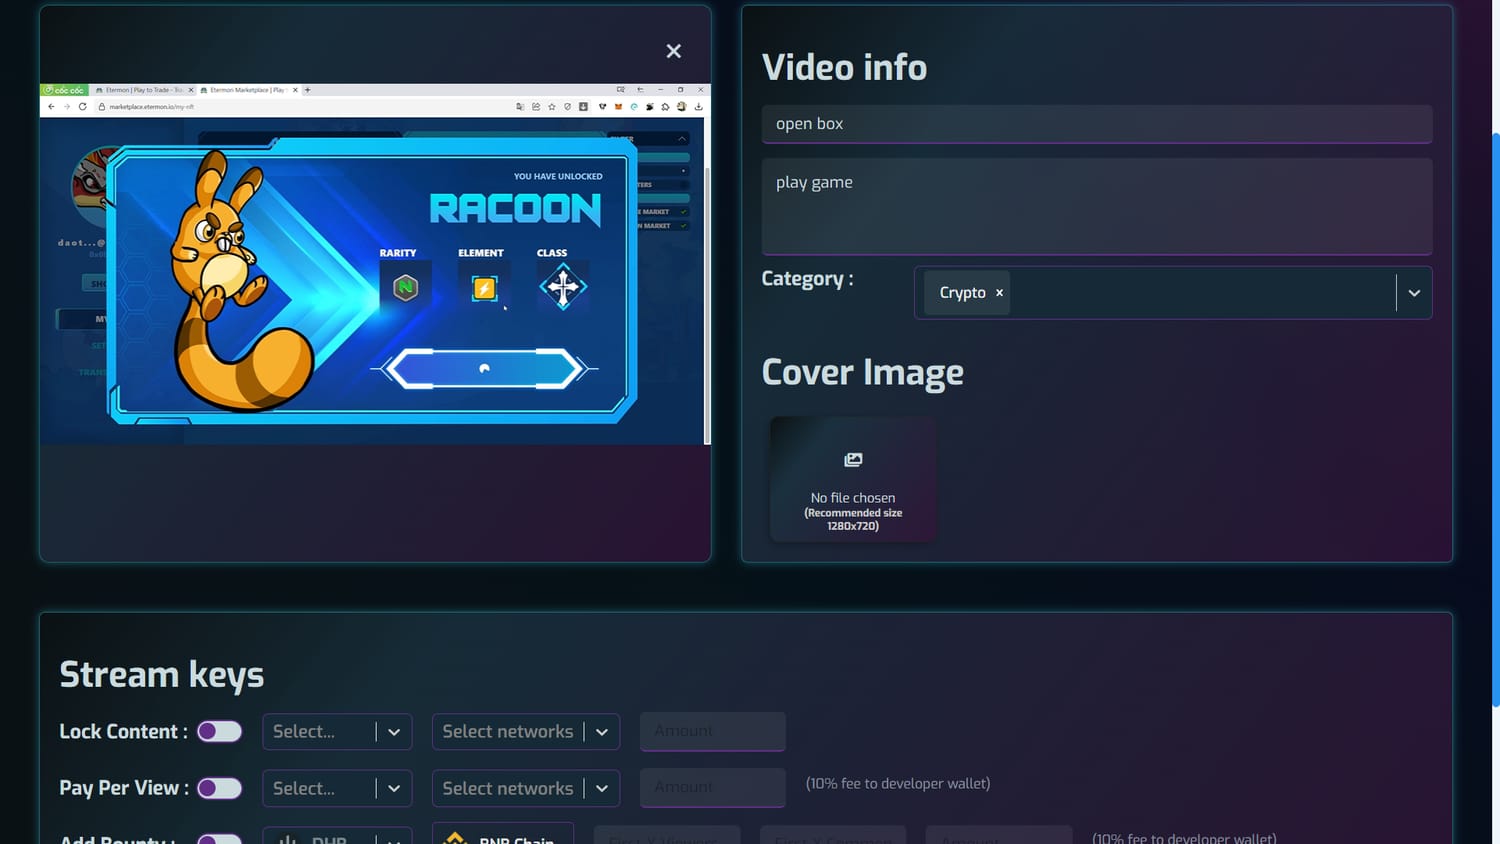Click the Rarity hexagon icon in the video preview
Screen dimensions: 1500x844
405,288
